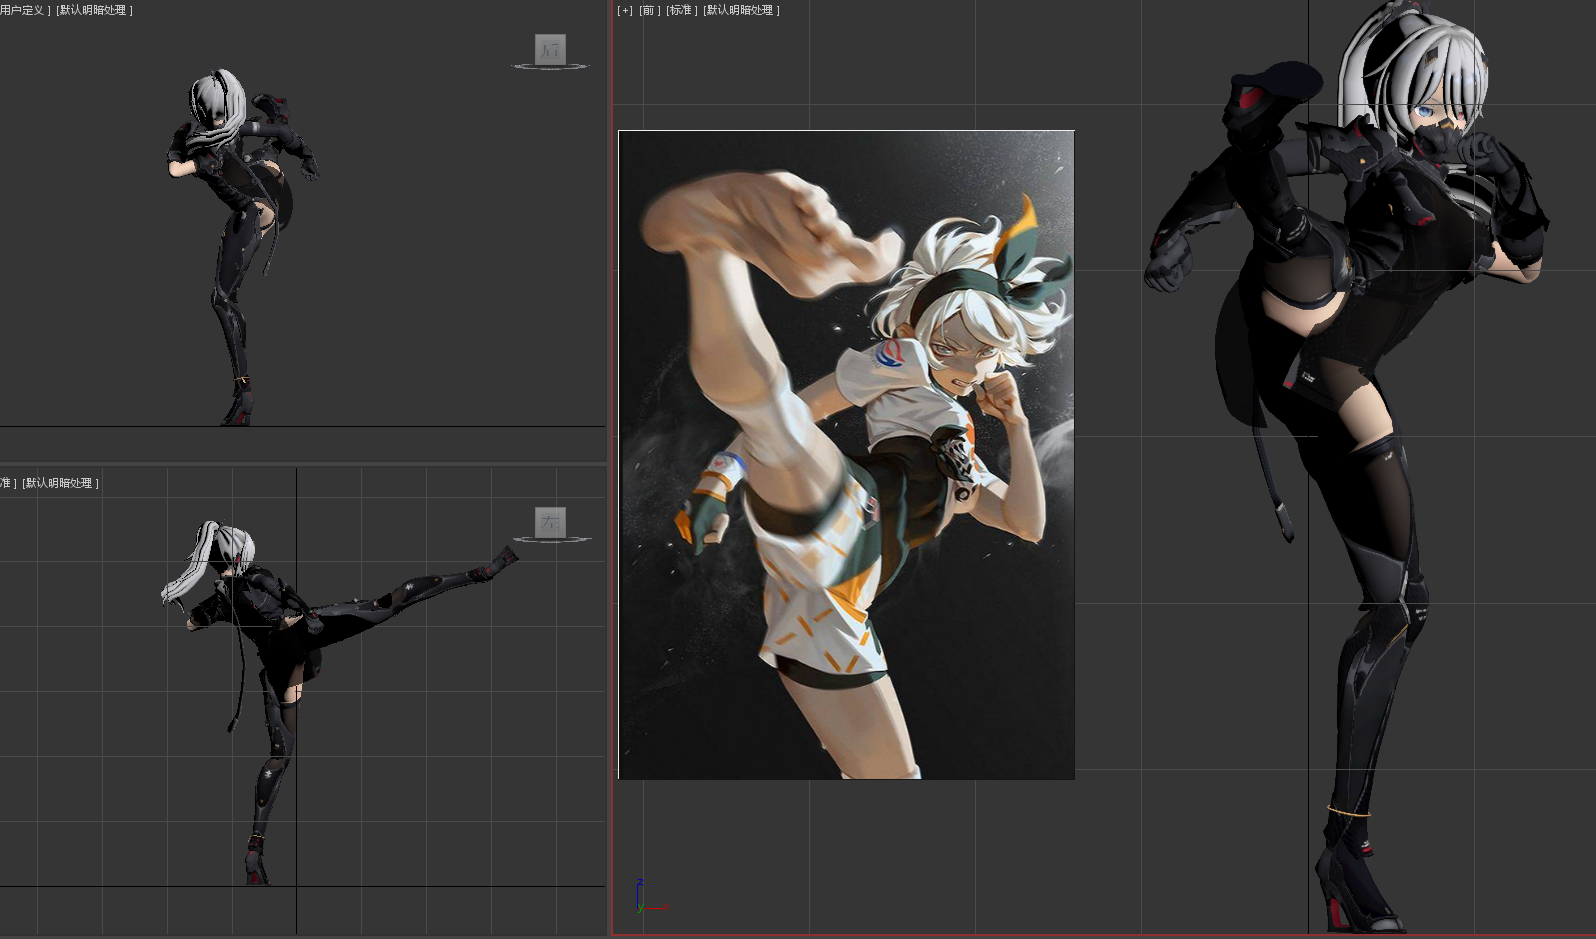
Task: Open [默认明暗处理] shading menu in front viewport
Action: [x=741, y=10]
